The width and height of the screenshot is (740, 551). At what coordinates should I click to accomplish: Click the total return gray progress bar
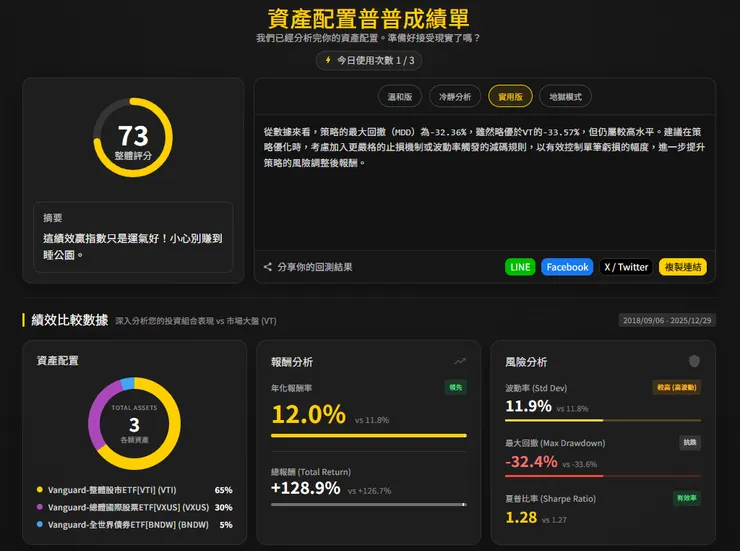369,504
